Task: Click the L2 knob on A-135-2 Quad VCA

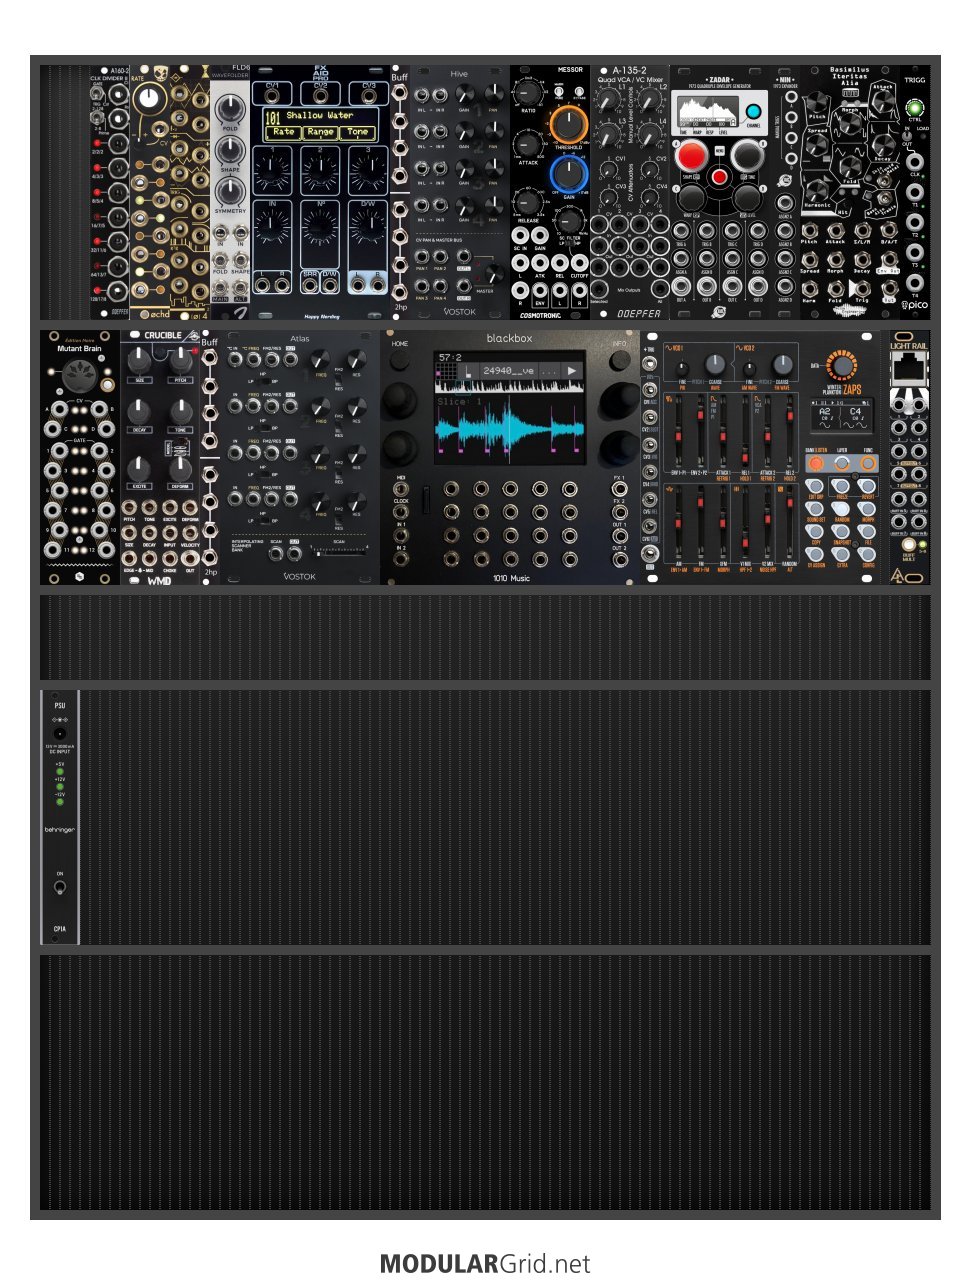Action: tap(650, 102)
